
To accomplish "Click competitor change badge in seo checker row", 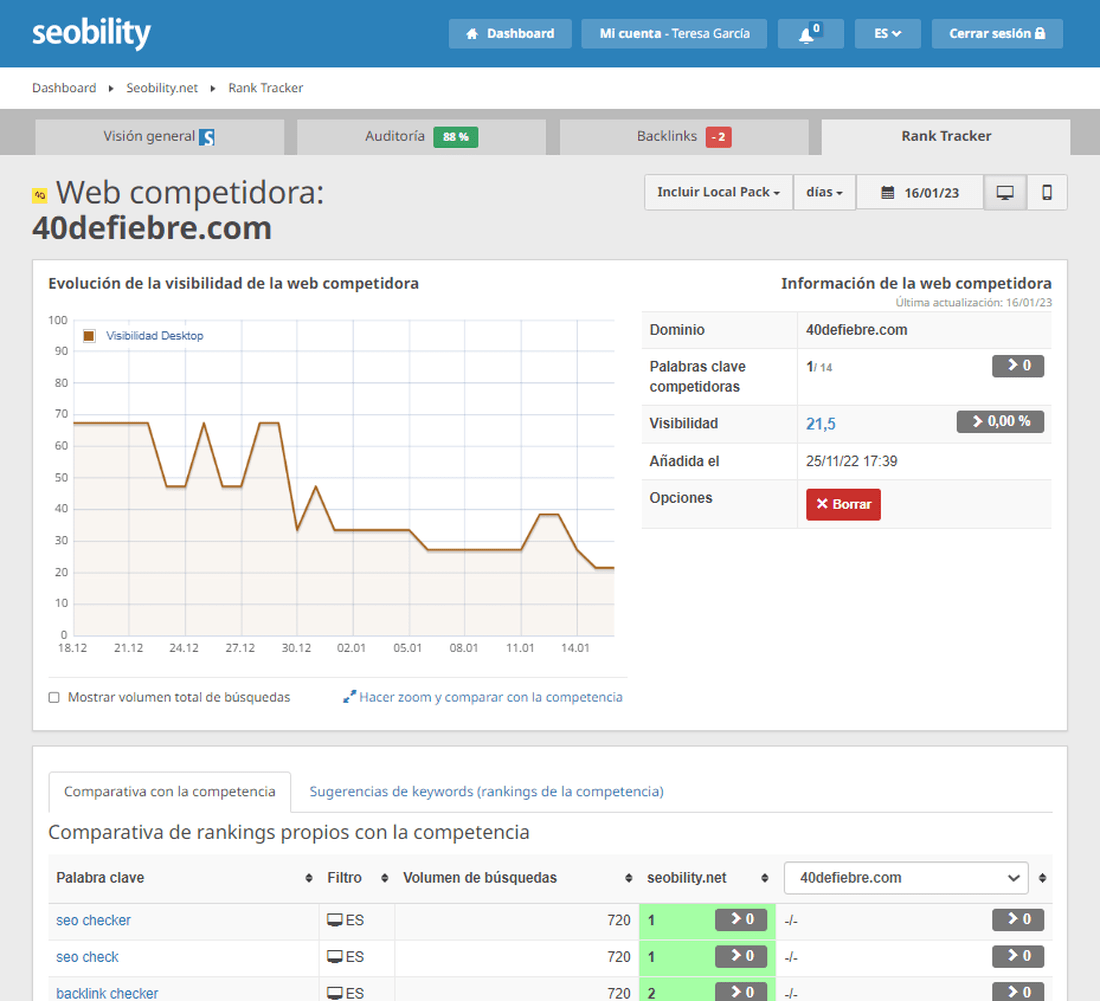I will click(1018, 920).
